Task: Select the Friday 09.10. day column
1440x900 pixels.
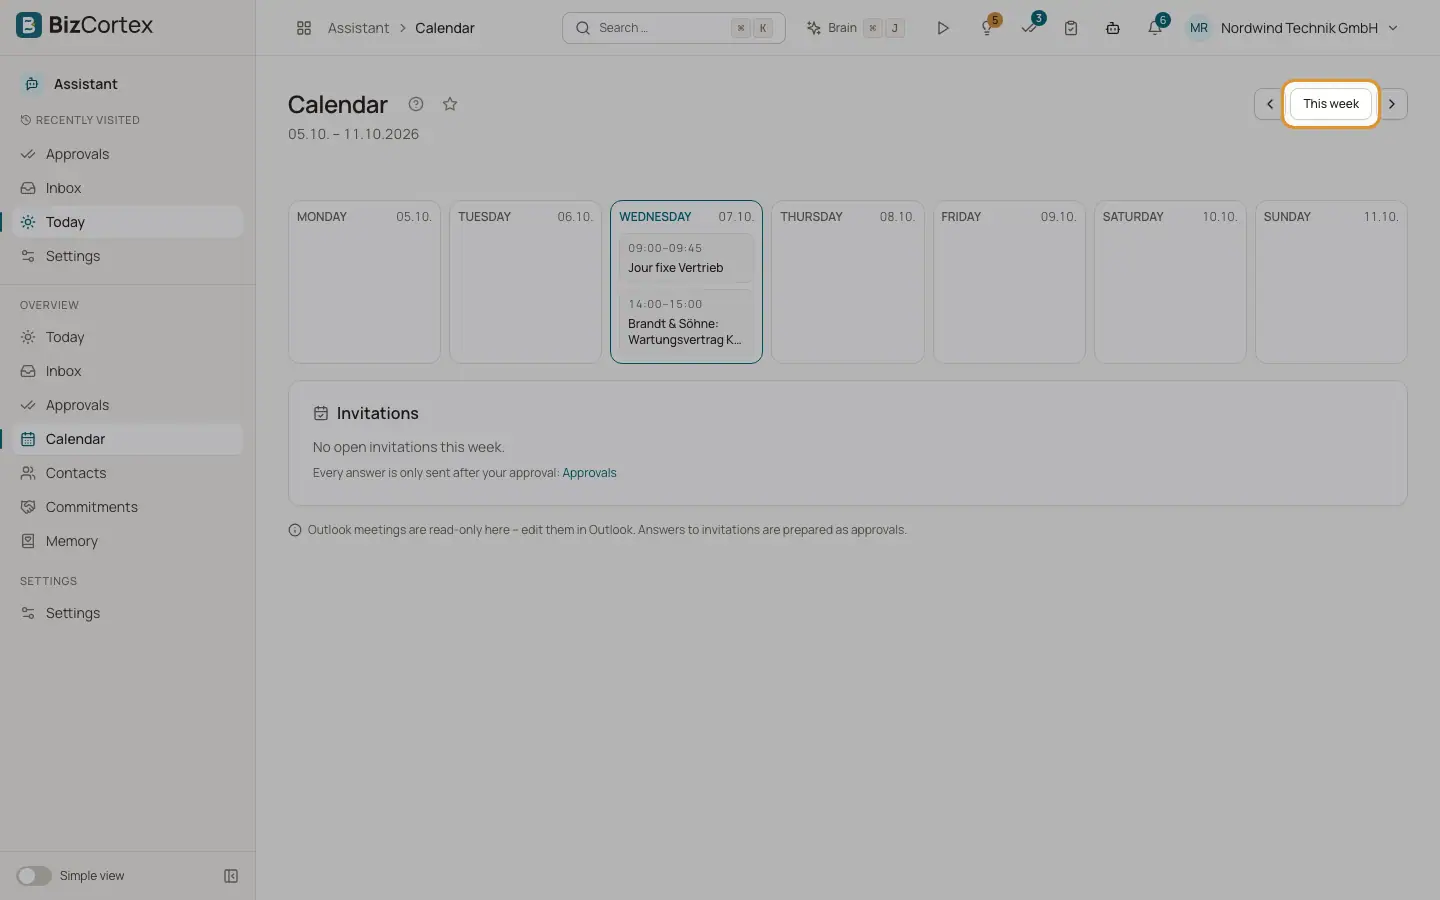Action: tap(1009, 282)
